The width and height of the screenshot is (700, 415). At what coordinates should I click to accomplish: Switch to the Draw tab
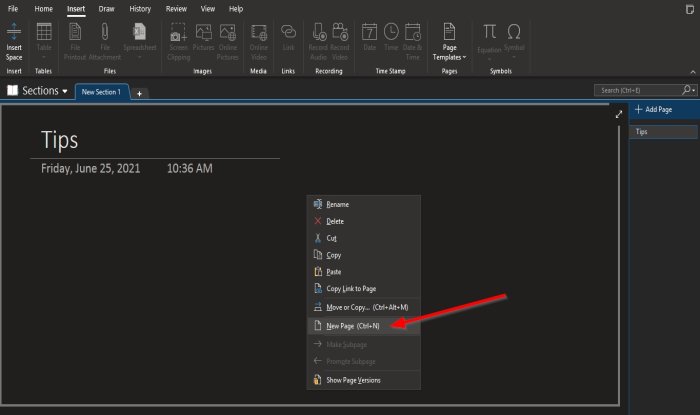(106, 8)
